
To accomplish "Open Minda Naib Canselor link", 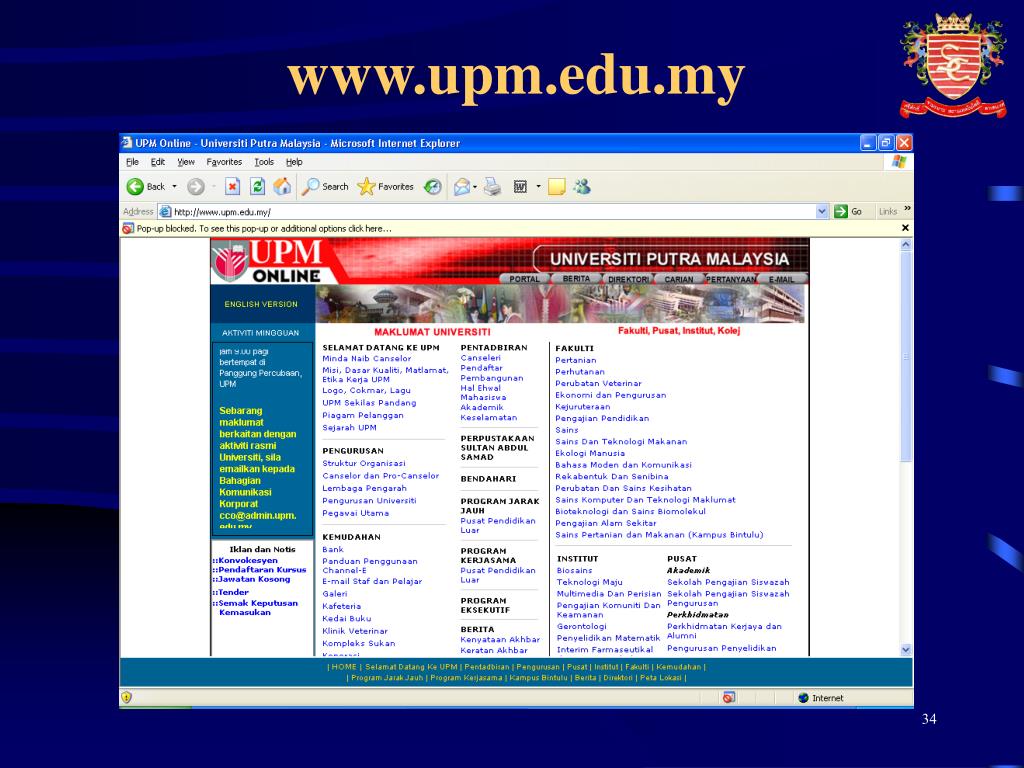I will coord(366,359).
